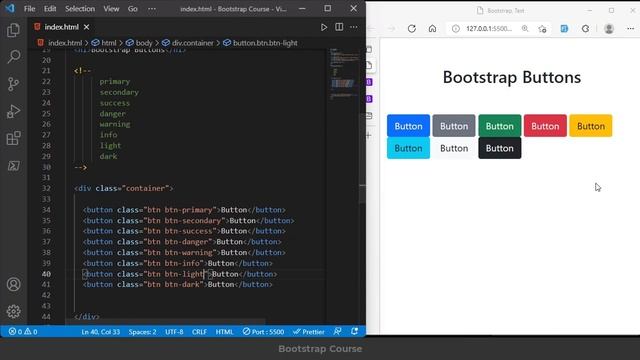Click the green success Button
The image size is (640, 360).
(500, 126)
